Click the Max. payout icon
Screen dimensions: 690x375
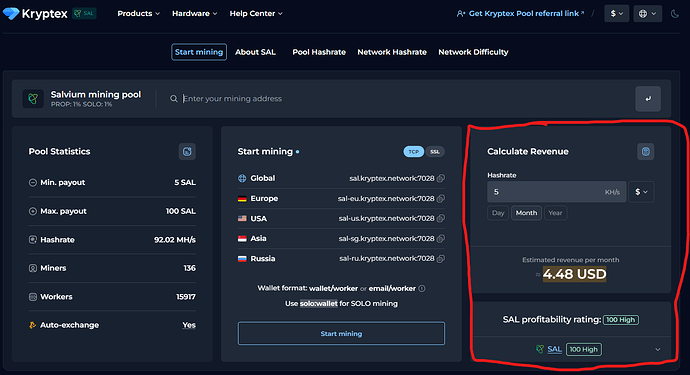click(33, 211)
